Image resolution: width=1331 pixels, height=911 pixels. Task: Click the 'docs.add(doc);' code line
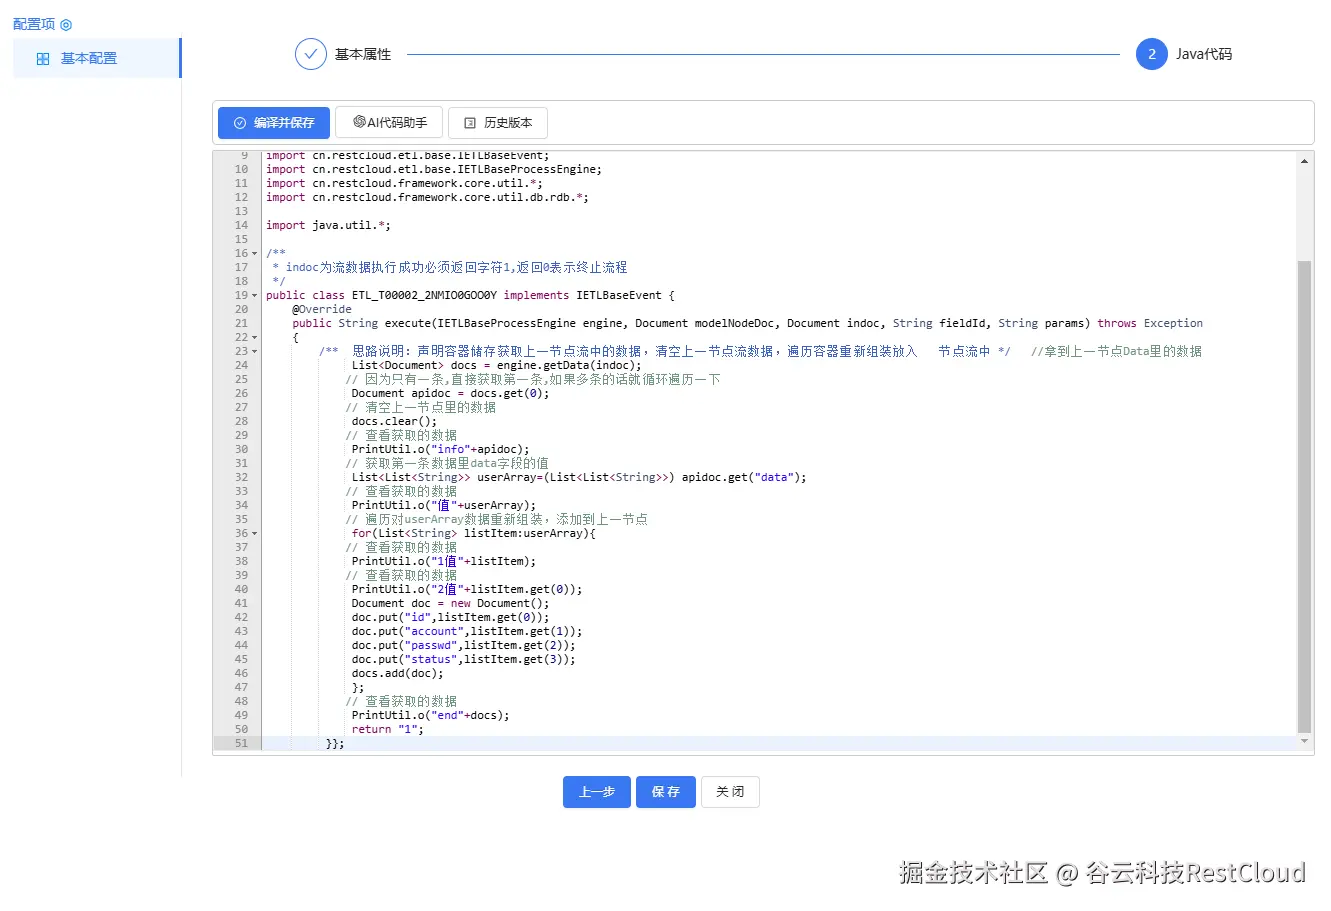(x=397, y=674)
